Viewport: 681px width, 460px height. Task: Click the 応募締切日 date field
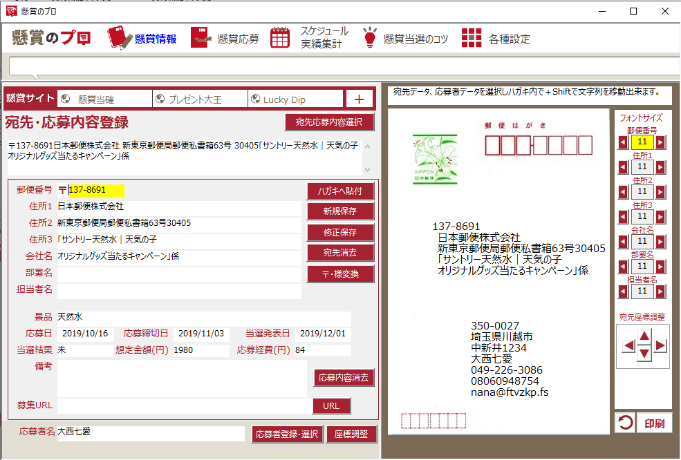pos(203,333)
